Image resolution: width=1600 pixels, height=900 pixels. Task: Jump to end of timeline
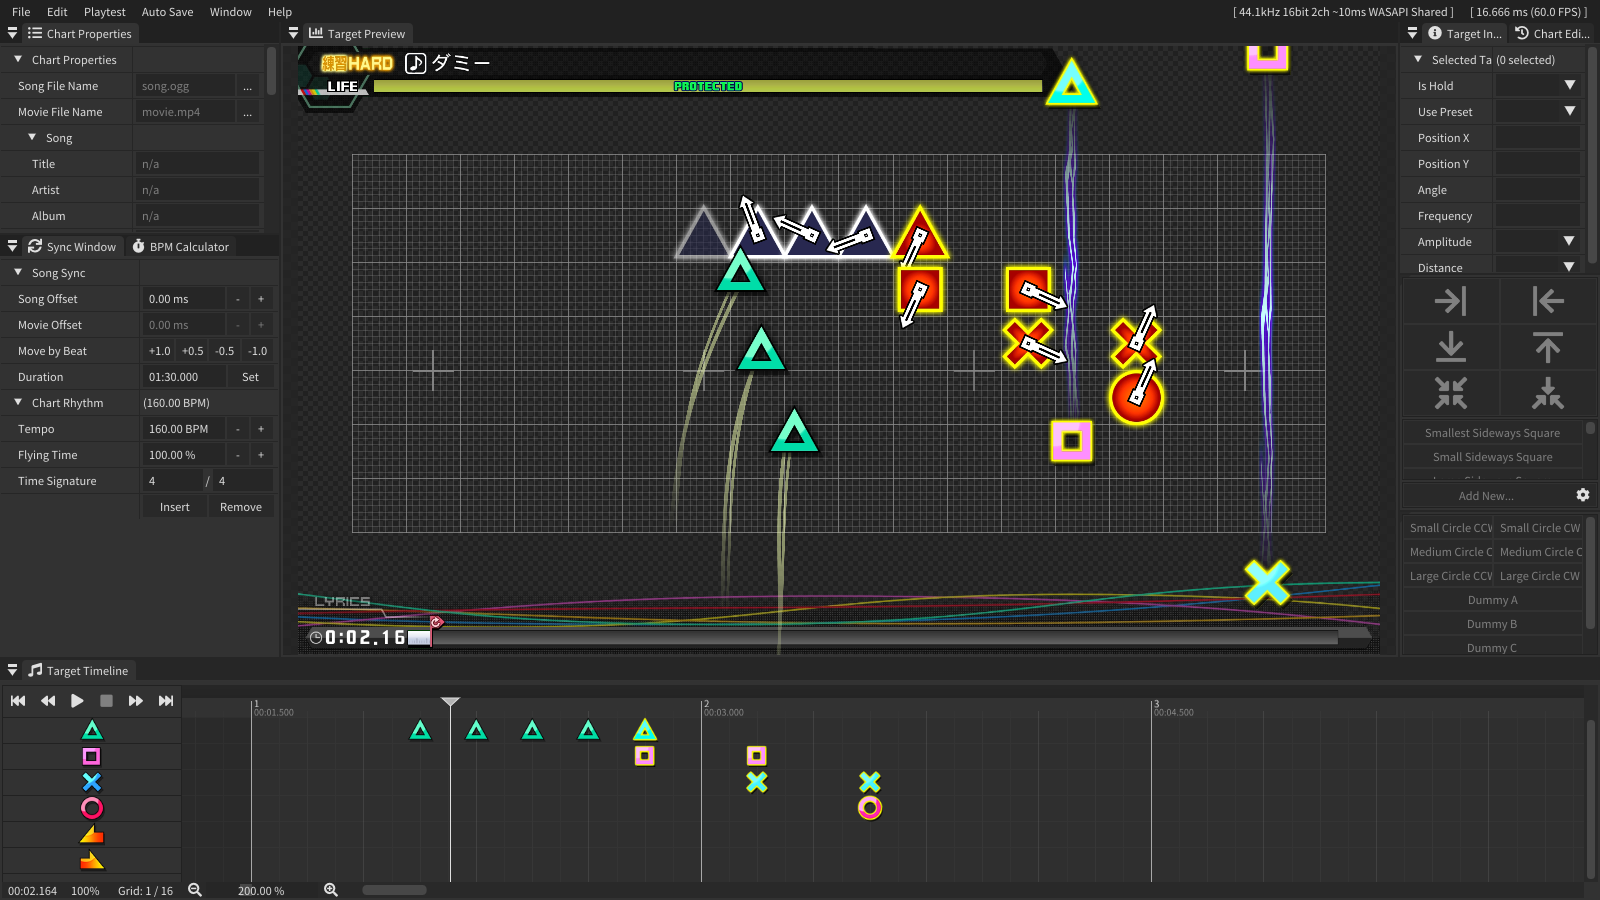click(166, 701)
